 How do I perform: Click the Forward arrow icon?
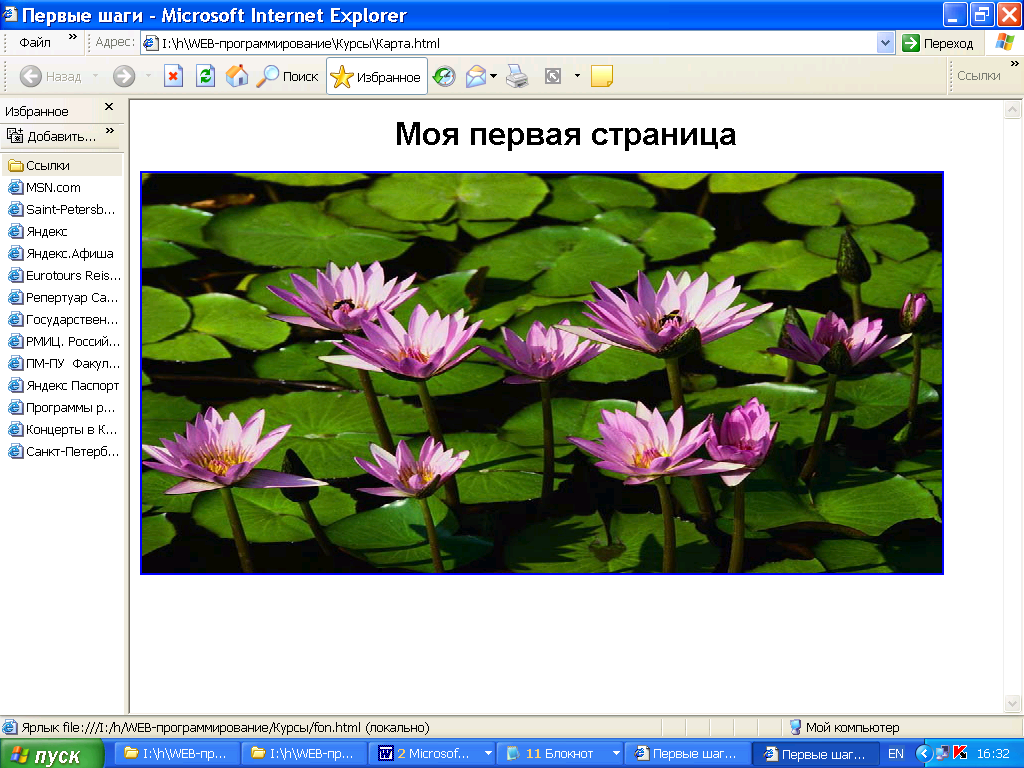click(123, 76)
